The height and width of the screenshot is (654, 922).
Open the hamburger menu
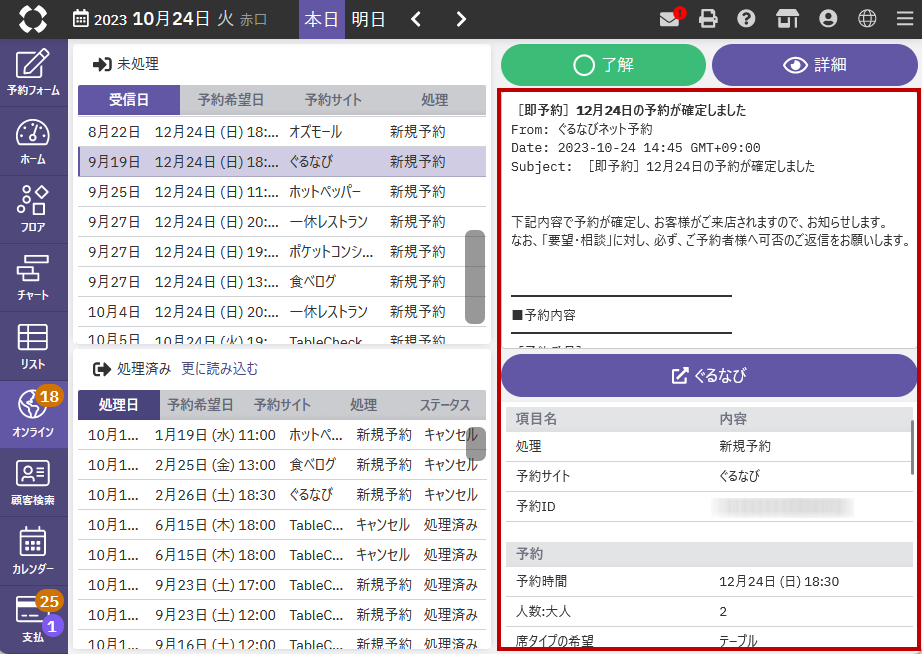[904, 19]
